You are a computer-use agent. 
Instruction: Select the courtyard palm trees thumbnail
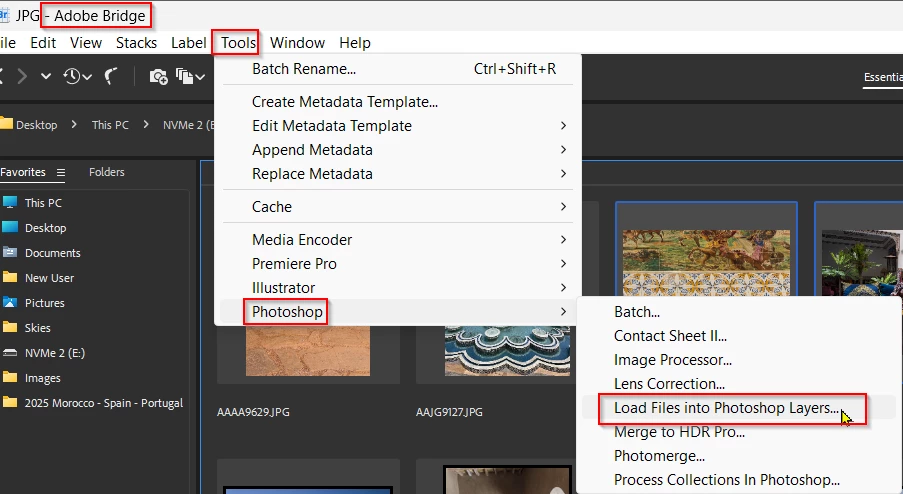(862, 263)
